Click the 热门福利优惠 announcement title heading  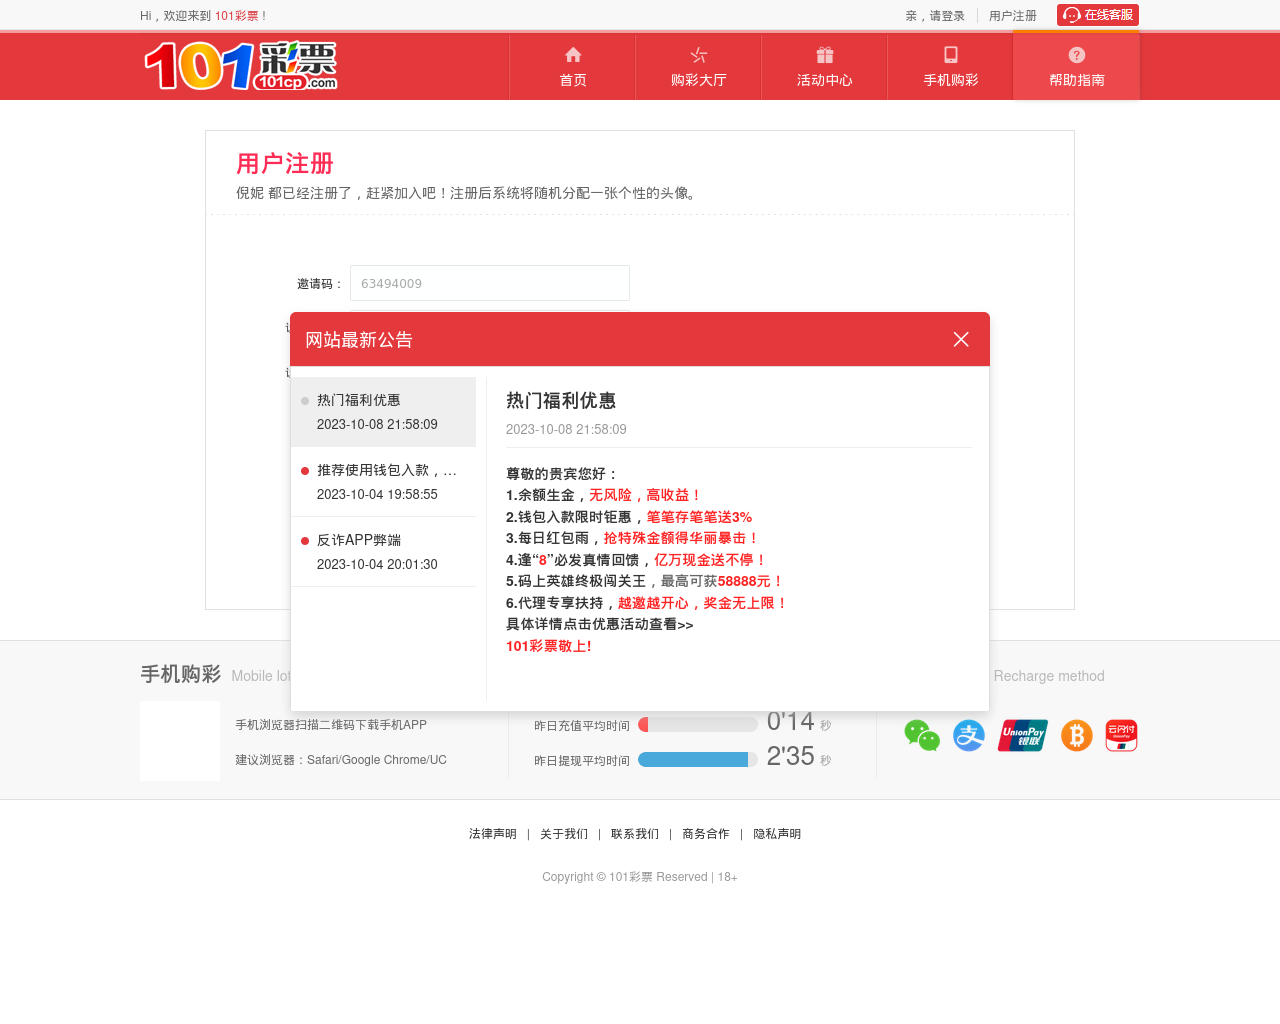(561, 400)
